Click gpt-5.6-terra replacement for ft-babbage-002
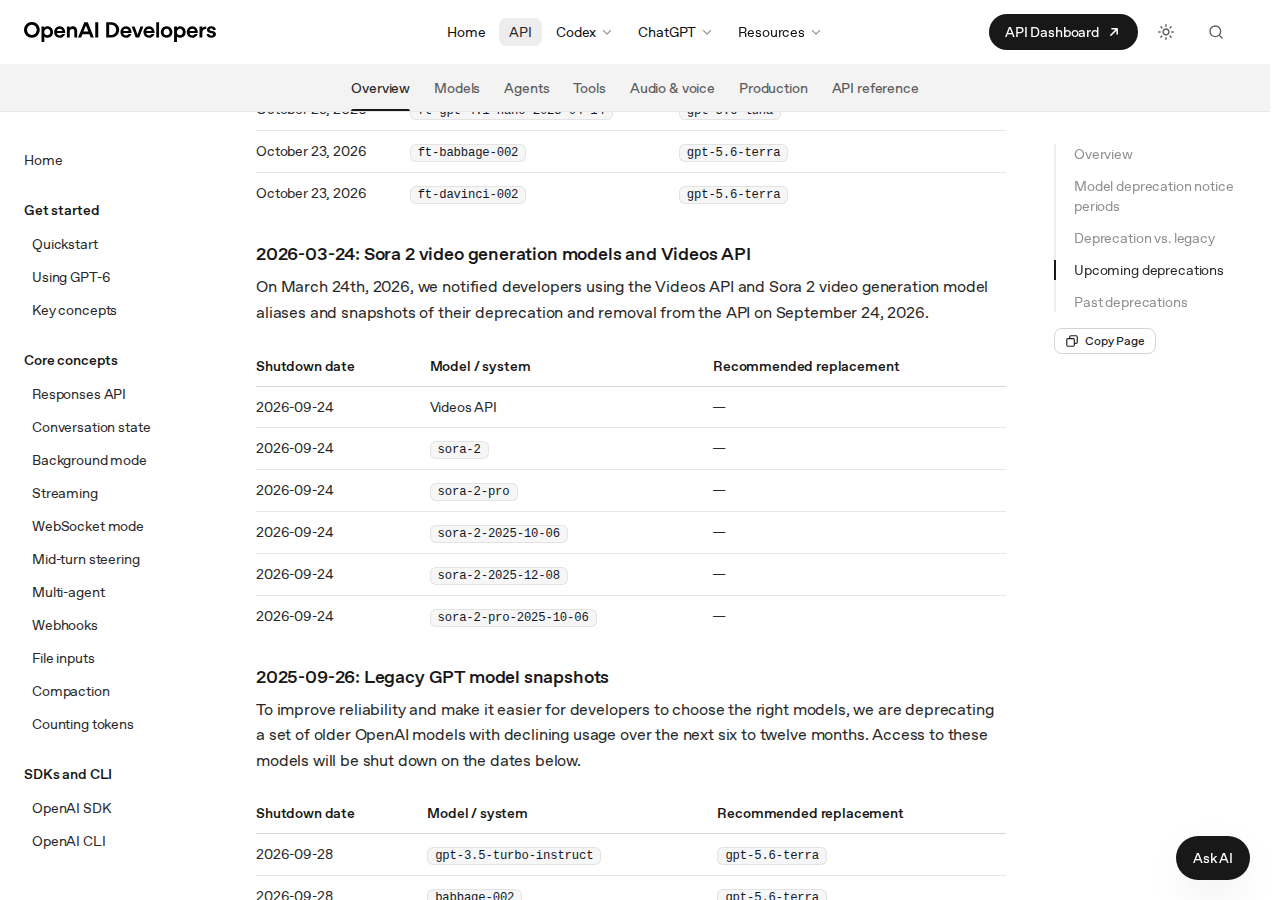Screen dimensions: 1280x900 [x=733, y=153]
